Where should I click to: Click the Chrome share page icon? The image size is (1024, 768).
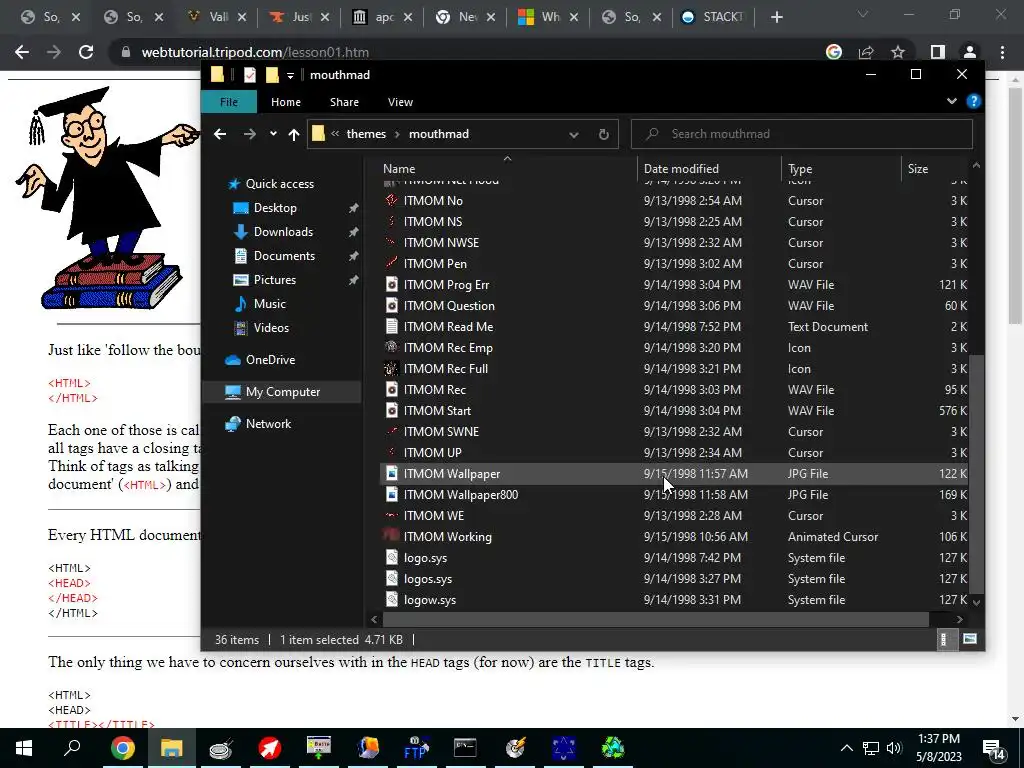tap(866, 52)
